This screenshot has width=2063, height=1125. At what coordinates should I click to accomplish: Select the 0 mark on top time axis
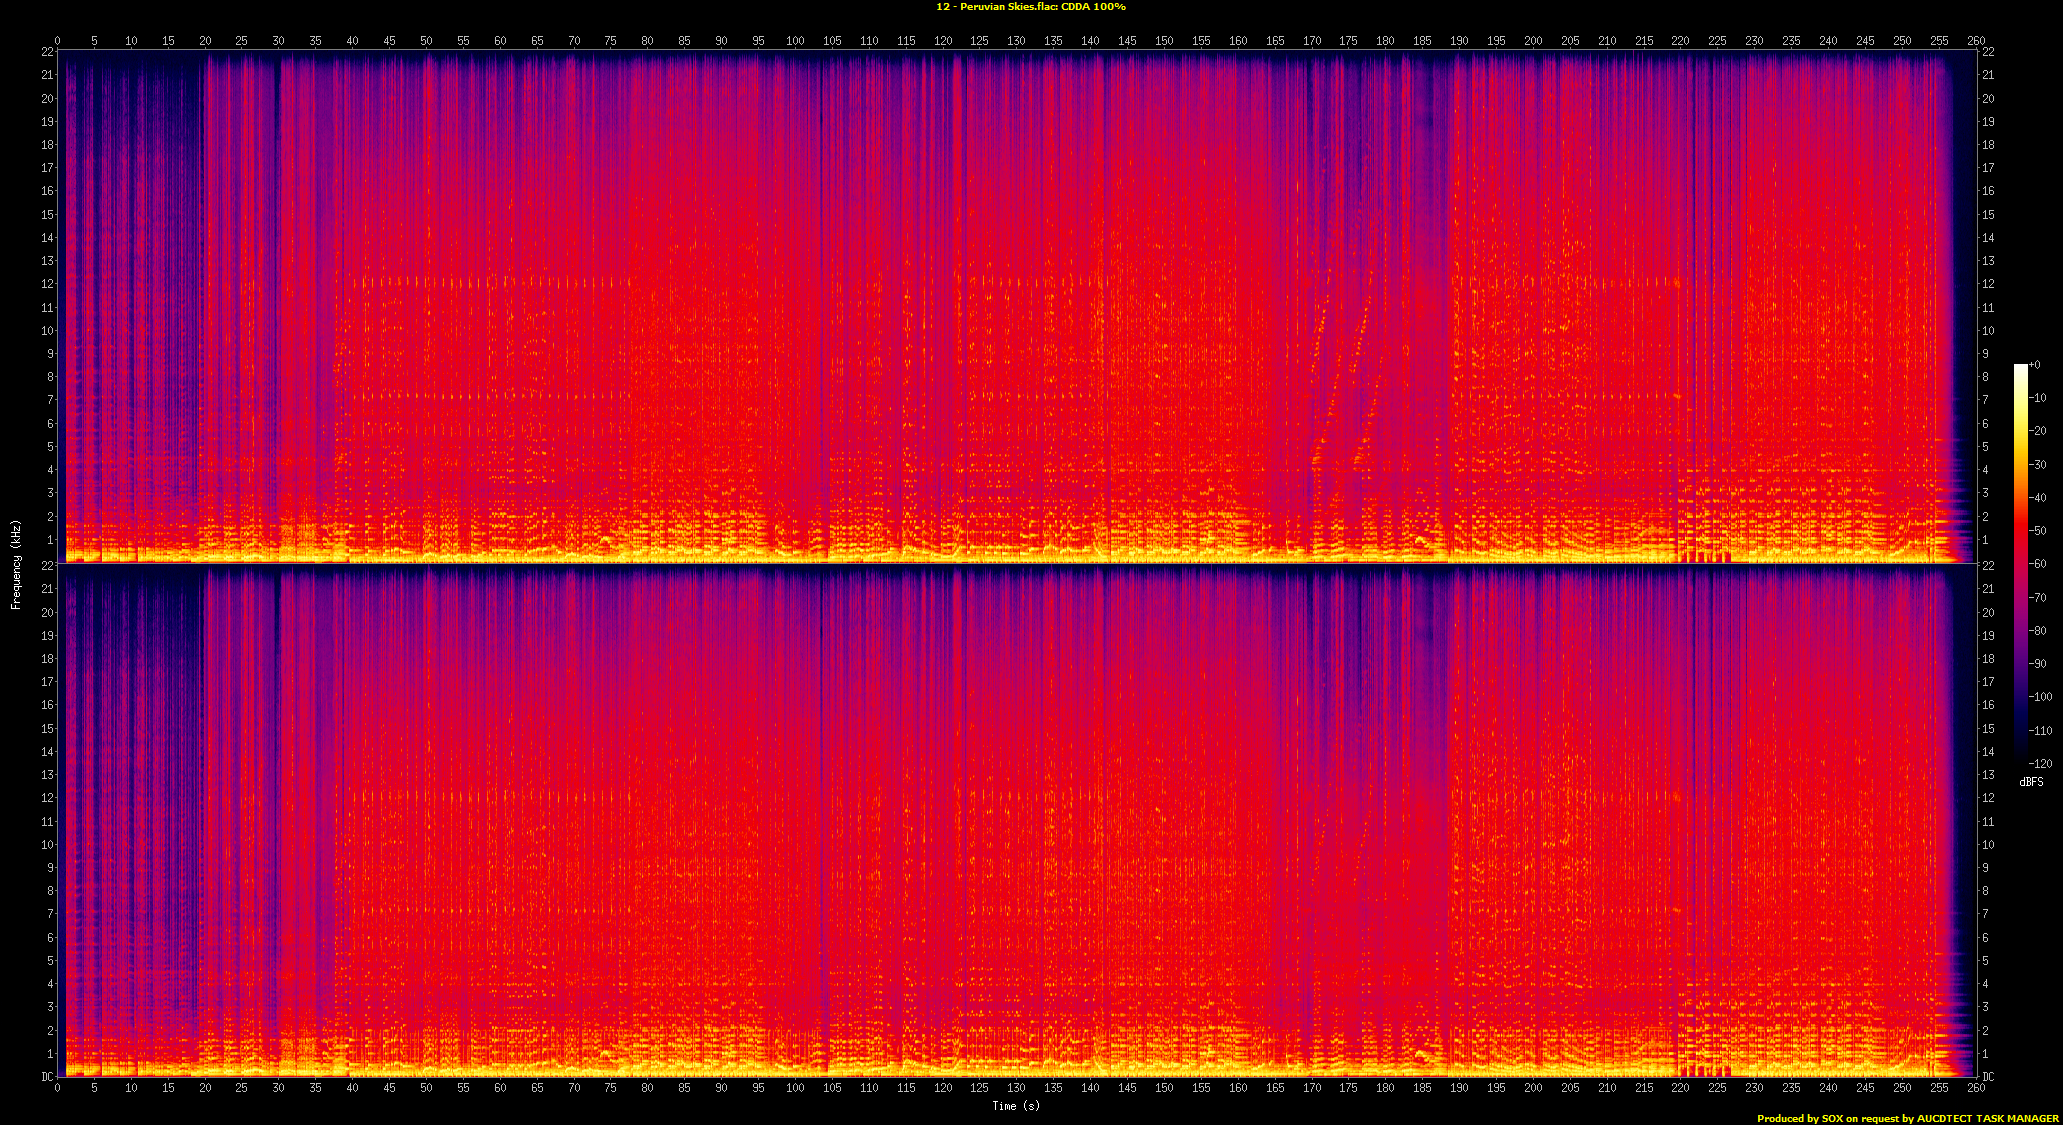click(57, 41)
